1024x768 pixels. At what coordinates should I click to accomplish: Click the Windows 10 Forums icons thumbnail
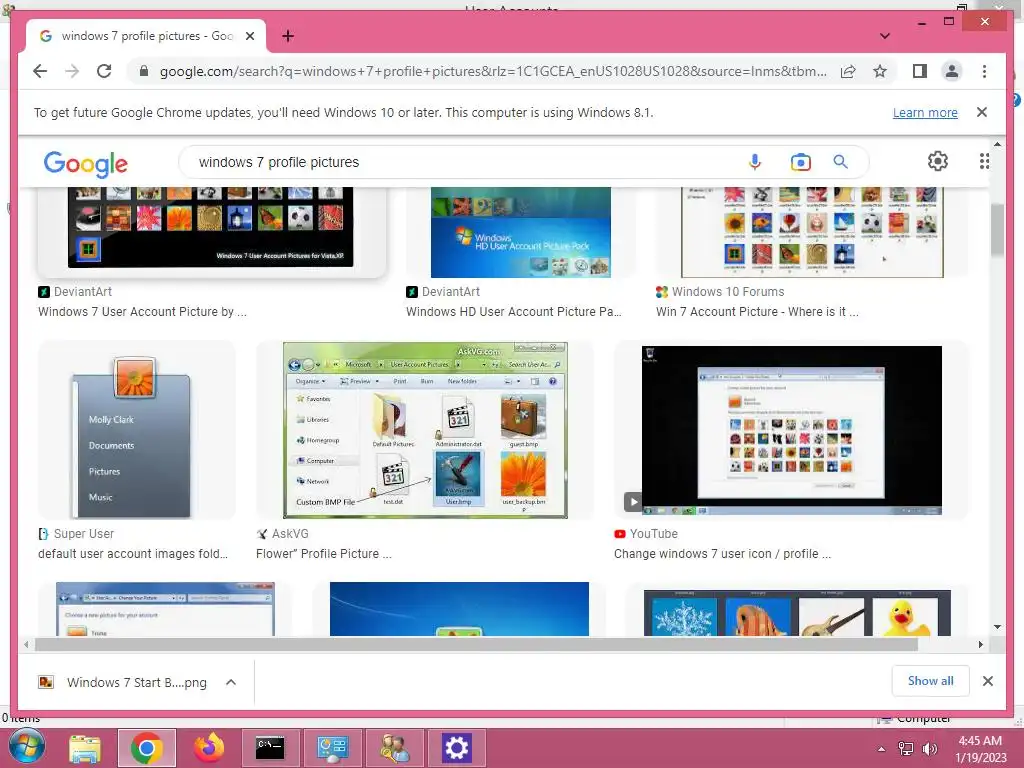click(x=812, y=232)
